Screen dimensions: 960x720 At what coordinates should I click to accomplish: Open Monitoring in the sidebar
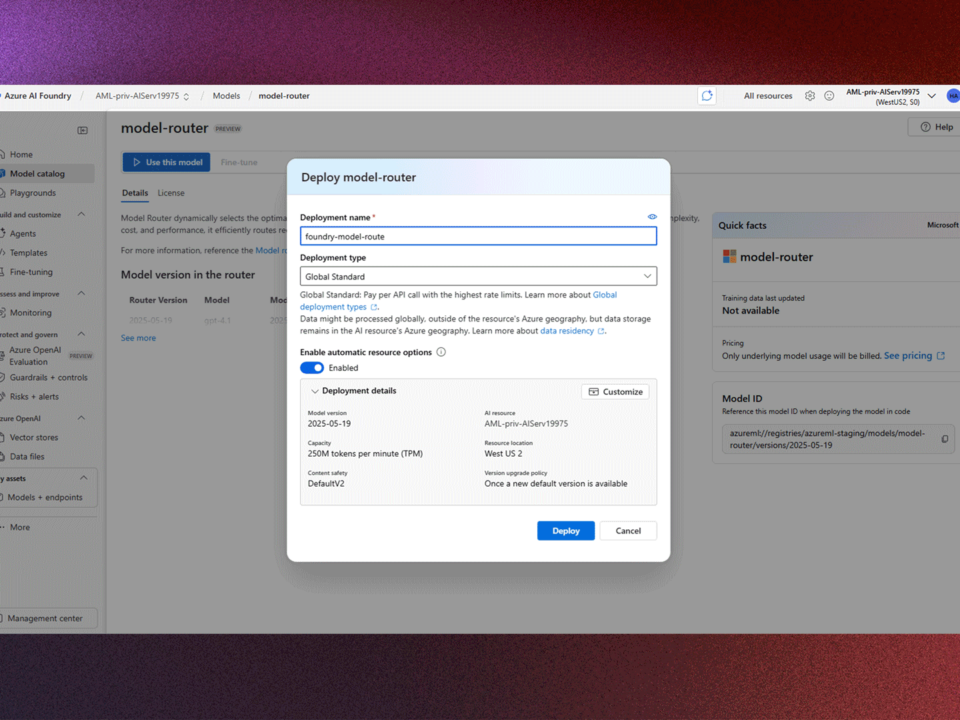31,313
